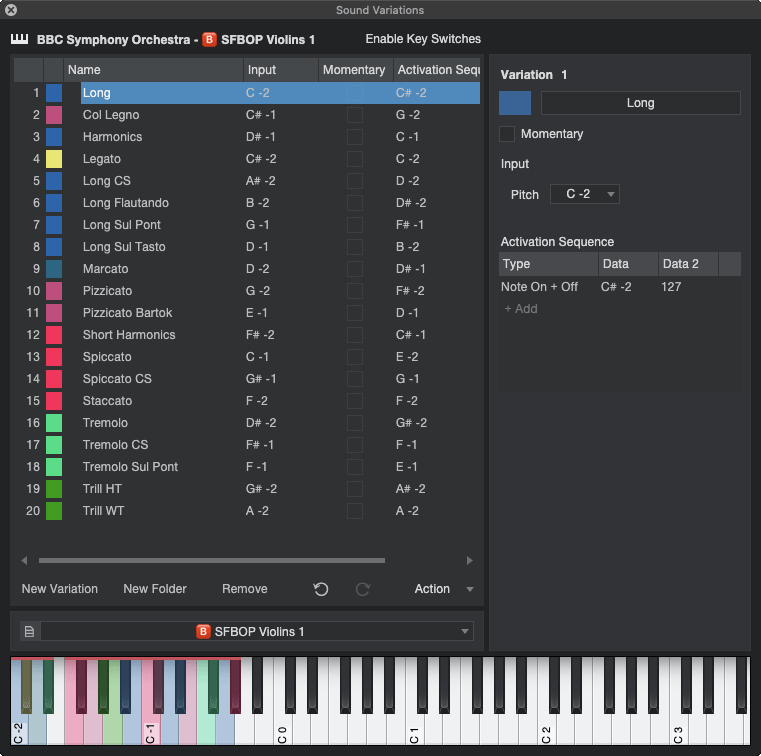
Task: Click the teal color swatch for Marcato
Action: click(54, 269)
